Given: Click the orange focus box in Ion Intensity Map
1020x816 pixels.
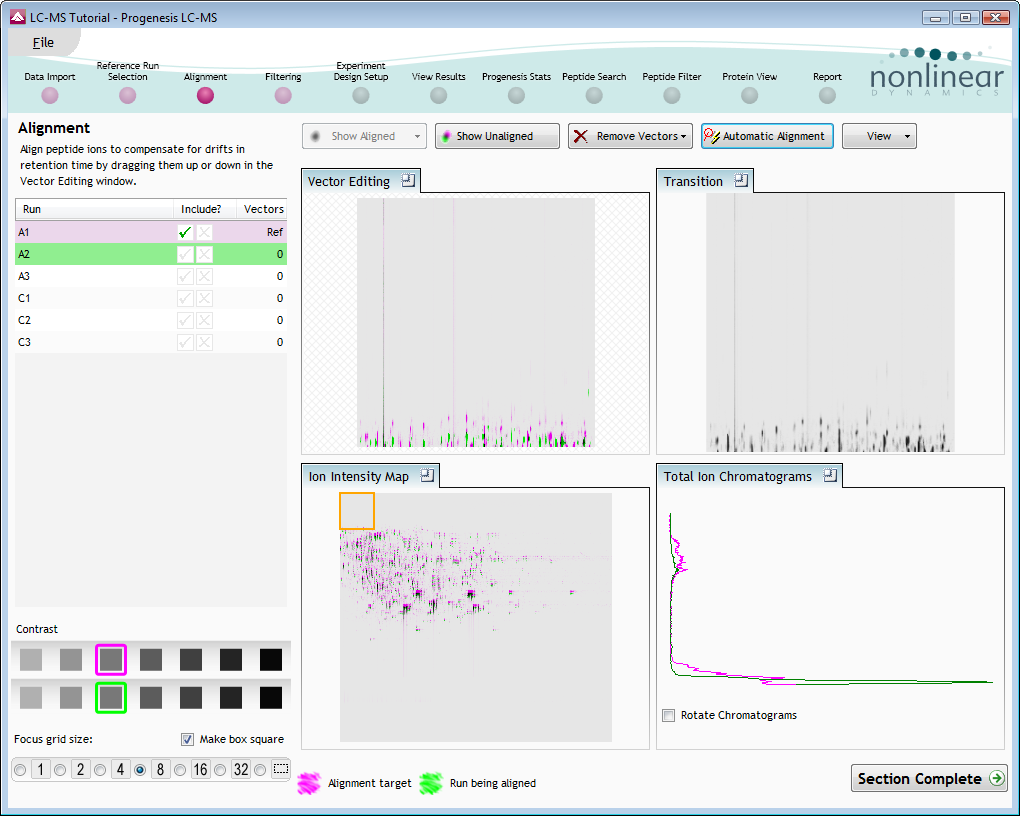Looking at the screenshot, I should 357,511.
